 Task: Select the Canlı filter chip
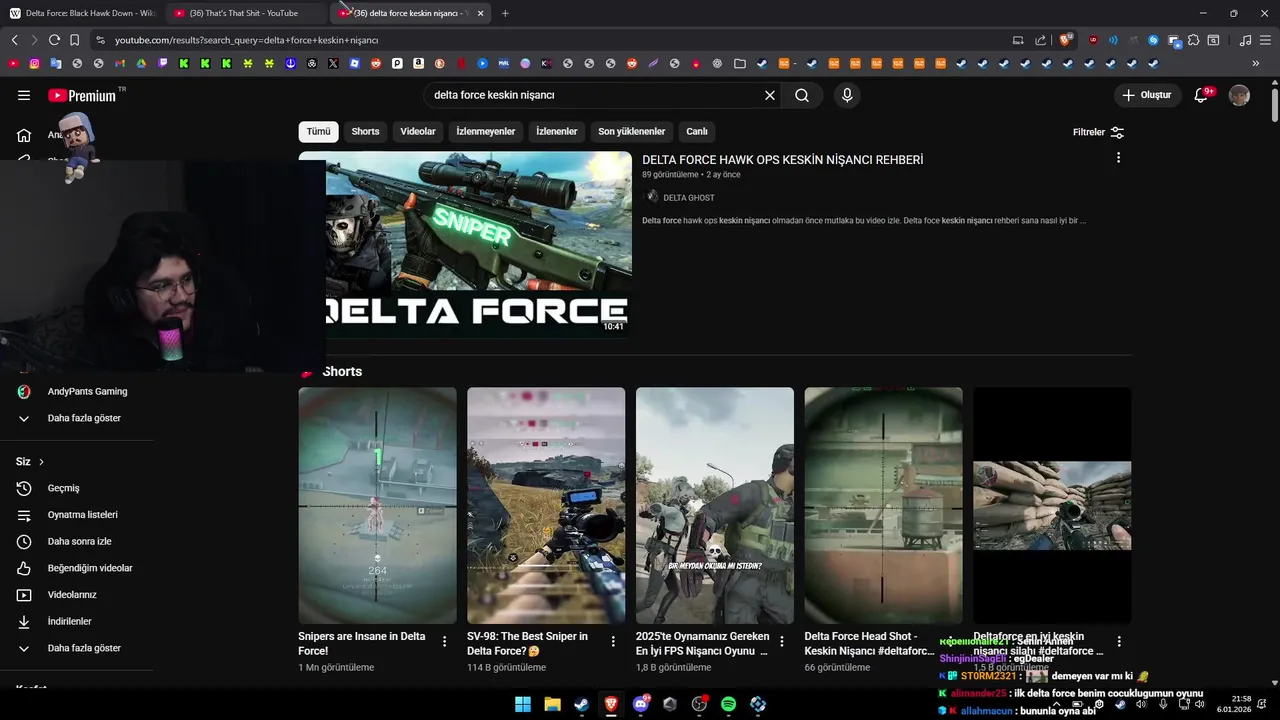coord(697,131)
